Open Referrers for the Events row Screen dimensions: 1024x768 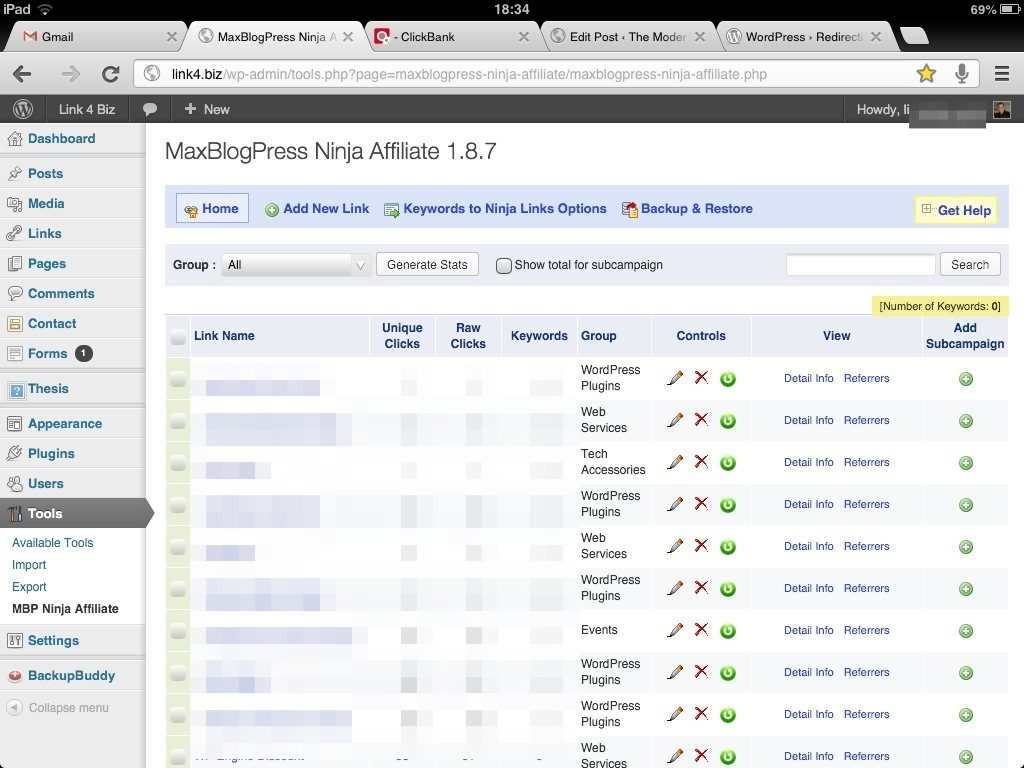coord(867,630)
